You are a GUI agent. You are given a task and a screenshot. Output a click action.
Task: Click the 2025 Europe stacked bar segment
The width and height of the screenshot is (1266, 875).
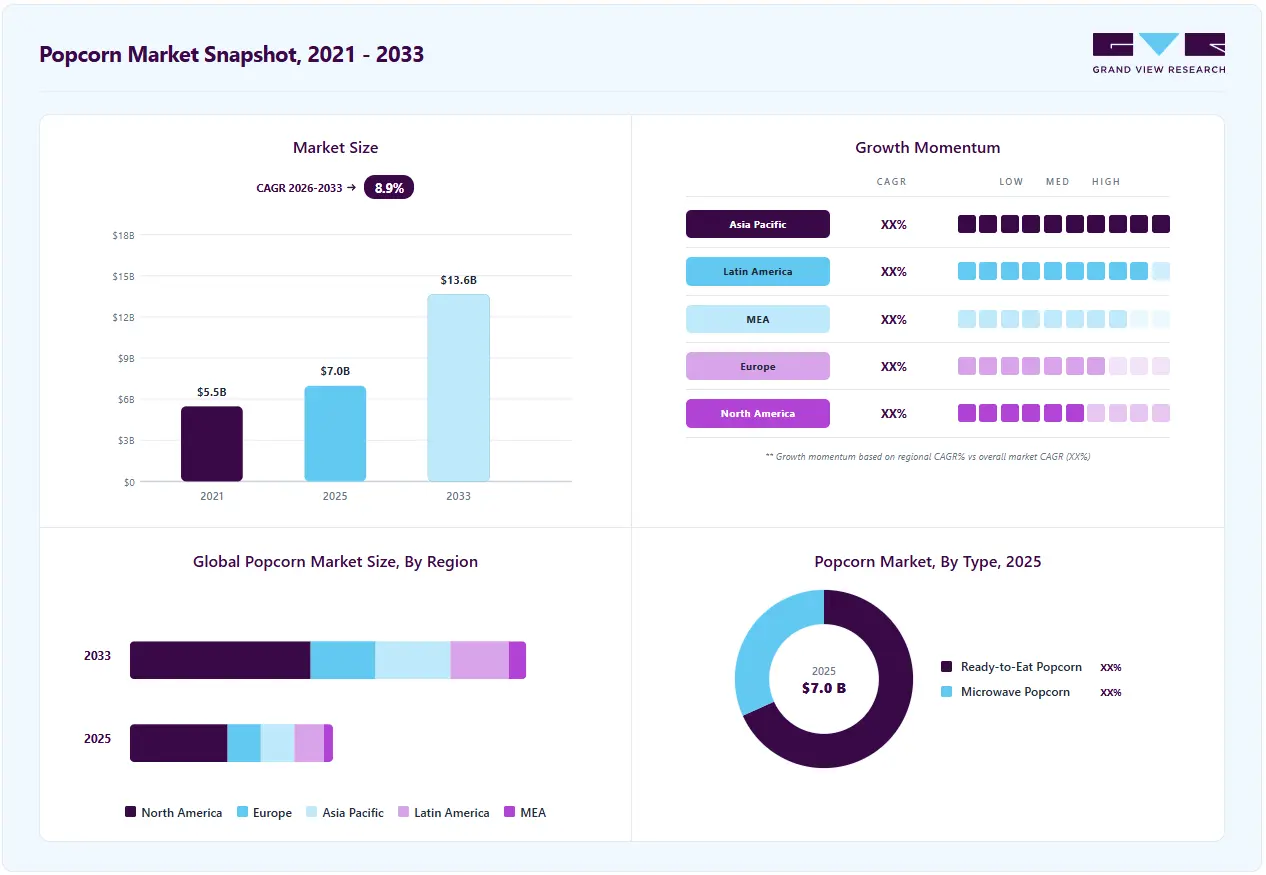coord(244,743)
